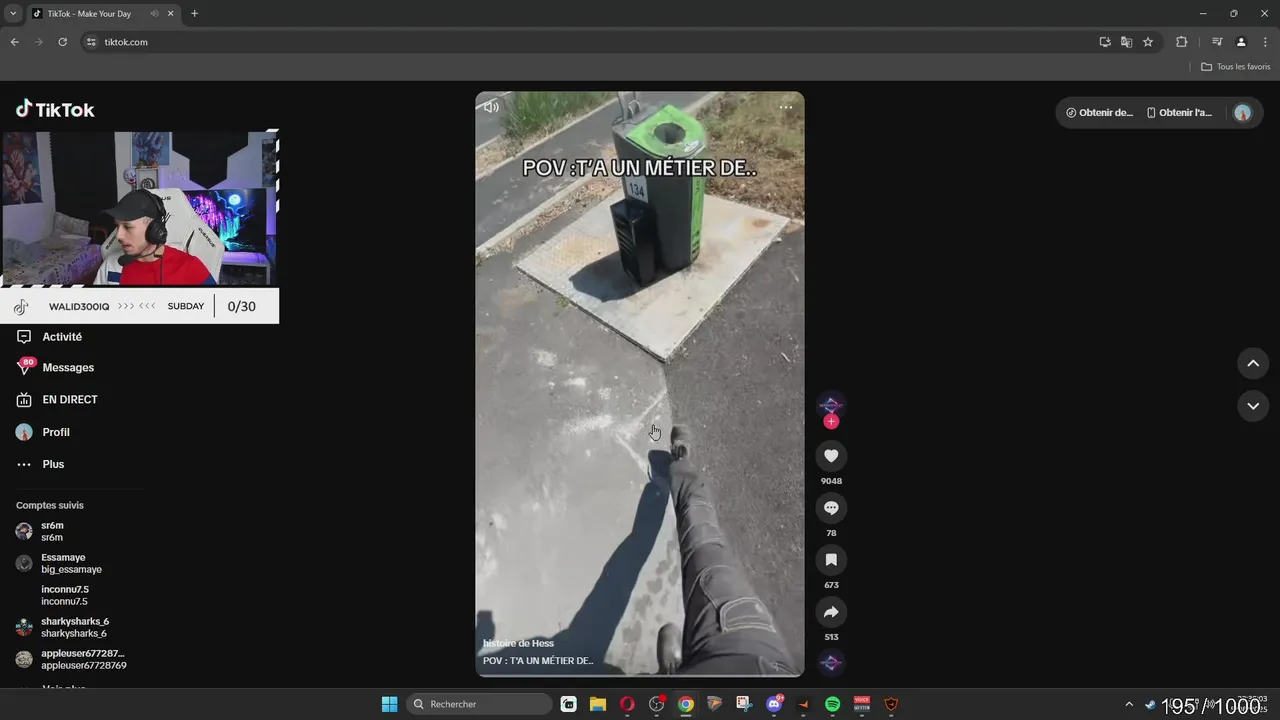Open Profil in the sidebar
Viewport: 1280px width, 720px height.
(56, 432)
